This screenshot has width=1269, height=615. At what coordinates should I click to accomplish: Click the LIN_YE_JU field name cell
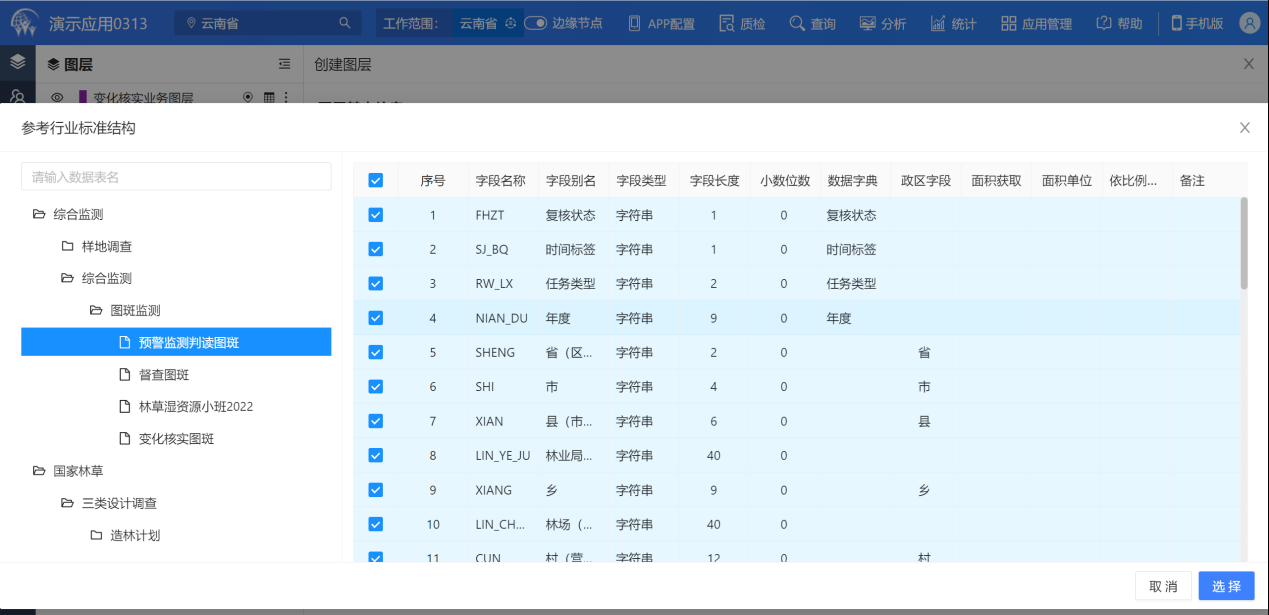503,456
